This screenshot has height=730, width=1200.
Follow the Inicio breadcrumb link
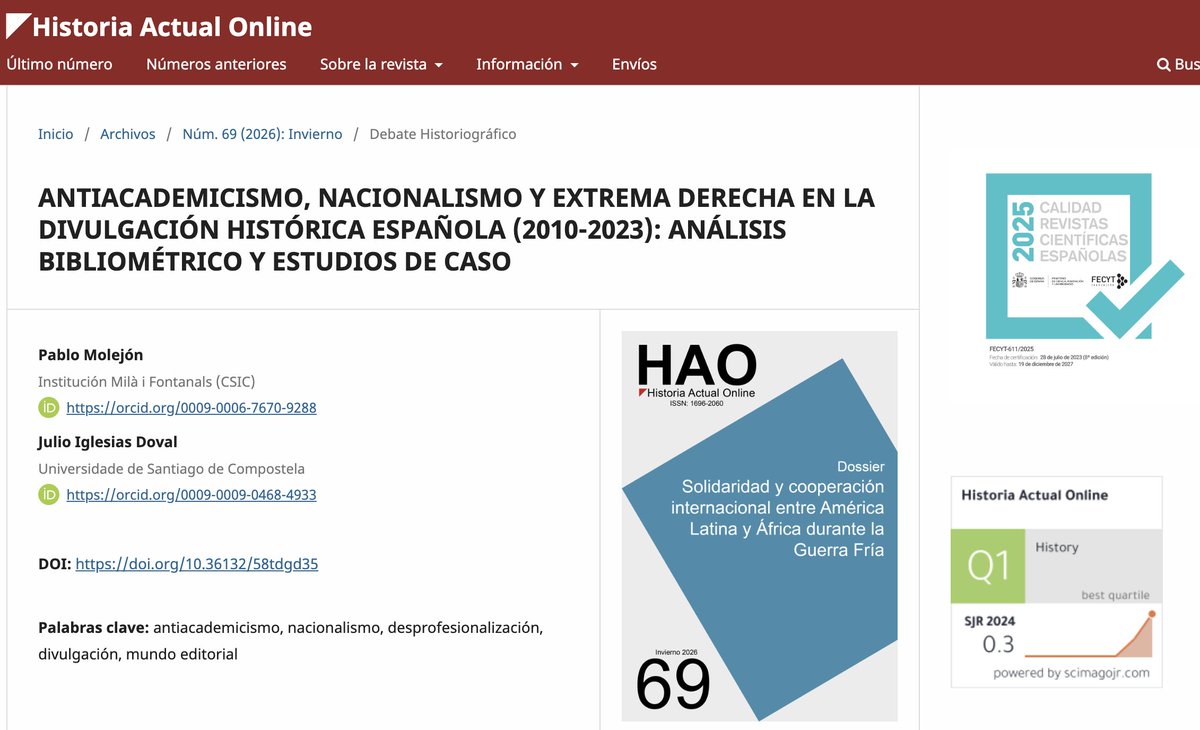(x=56, y=134)
